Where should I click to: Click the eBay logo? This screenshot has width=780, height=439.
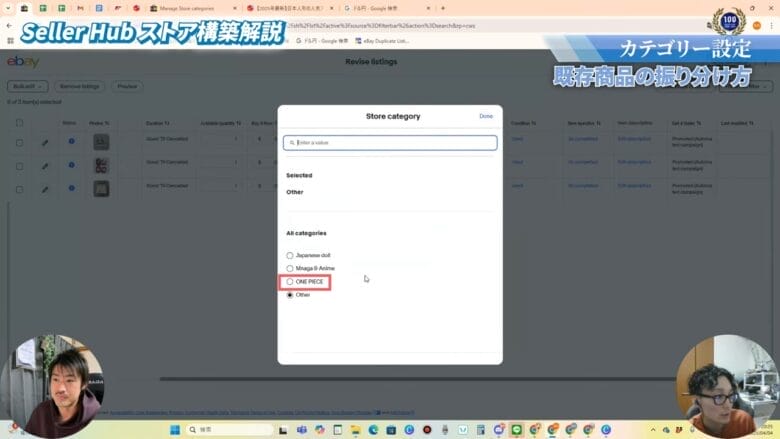coord(22,62)
